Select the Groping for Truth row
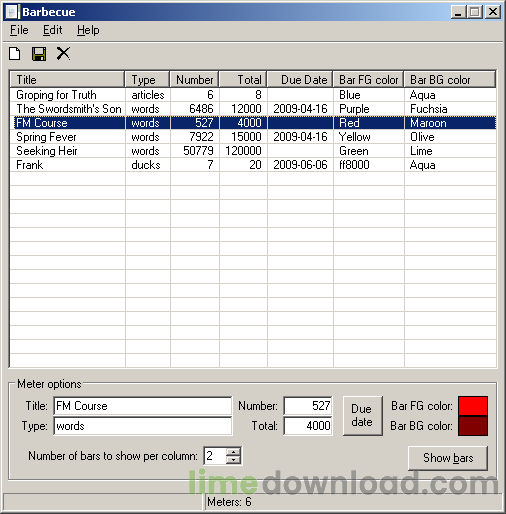506x514 pixels. (253, 95)
